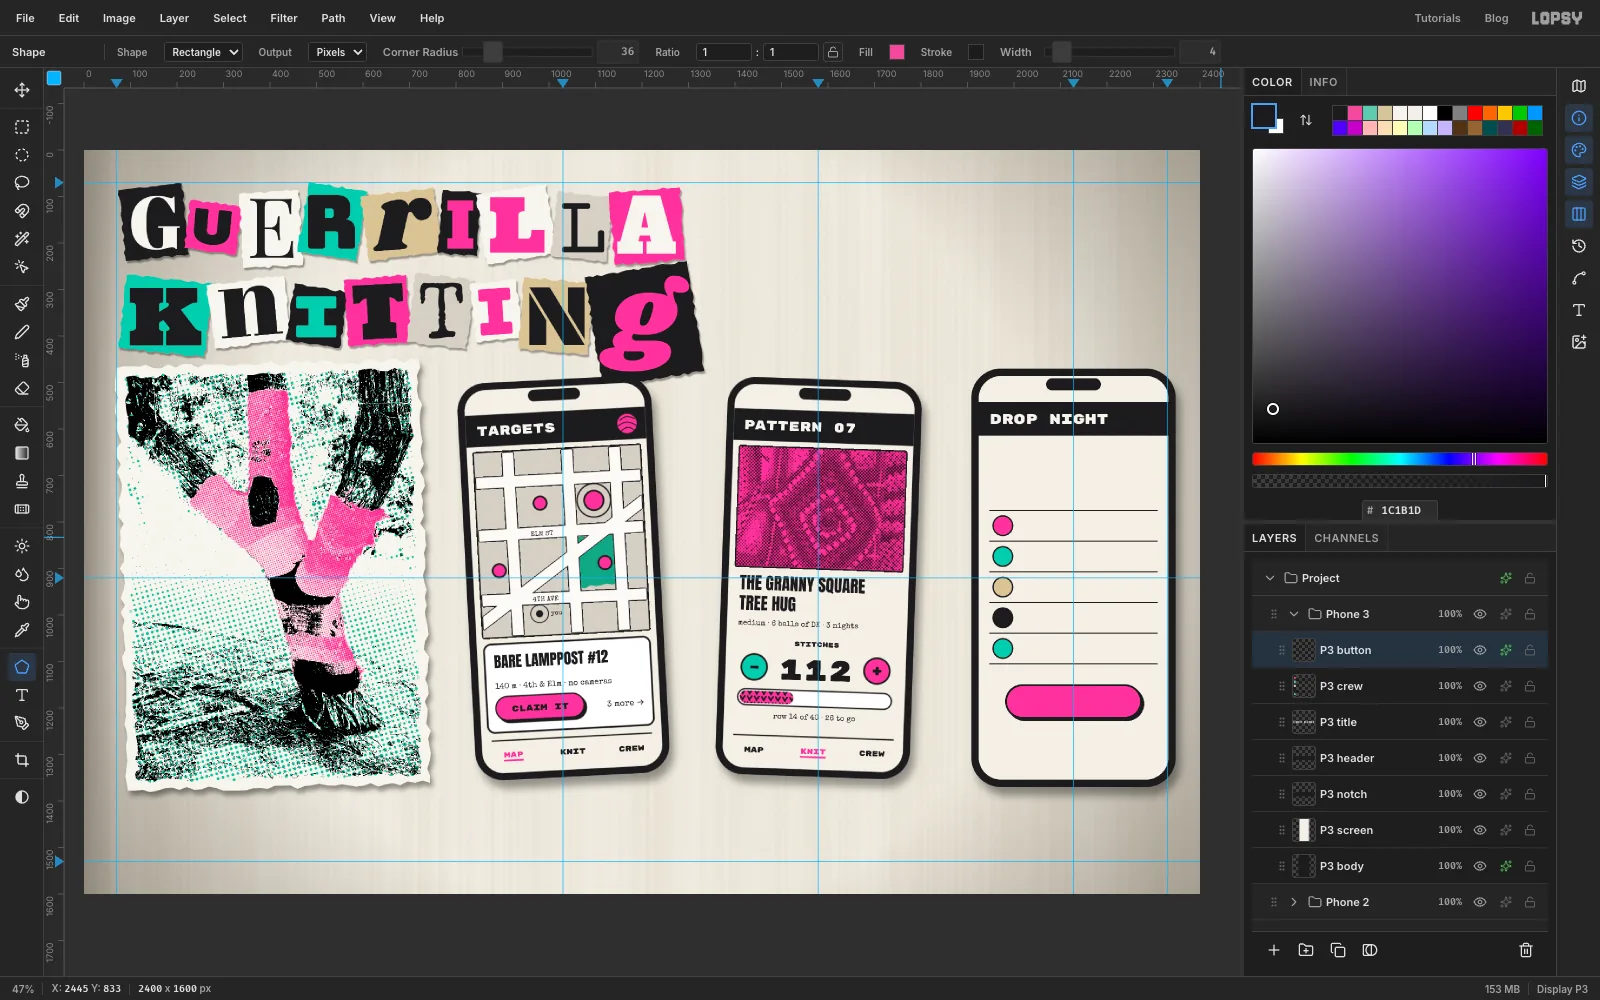Switch to the Info tab
This screenshot has height=1000, width=1600.
click(x=1323, y=82)
